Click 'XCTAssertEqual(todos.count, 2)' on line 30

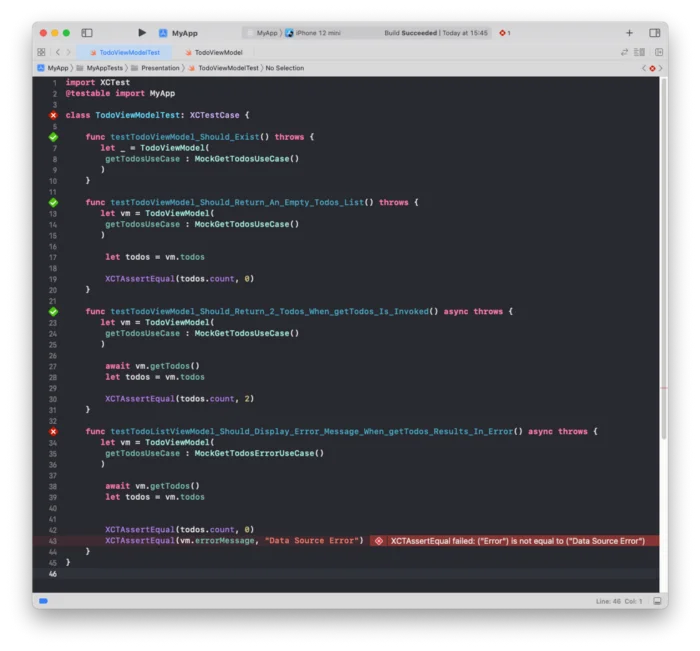[x=179, y=399]
